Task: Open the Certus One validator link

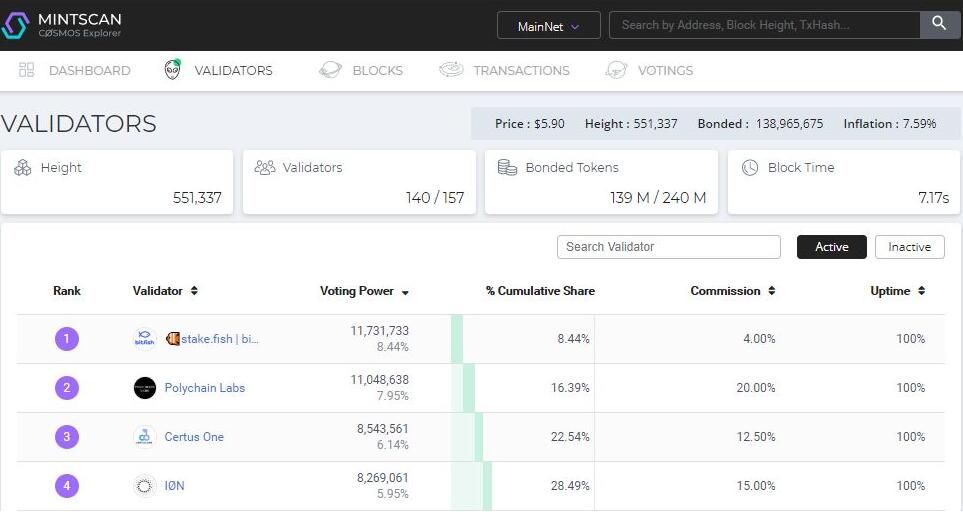Action: [x=194, y=437]
